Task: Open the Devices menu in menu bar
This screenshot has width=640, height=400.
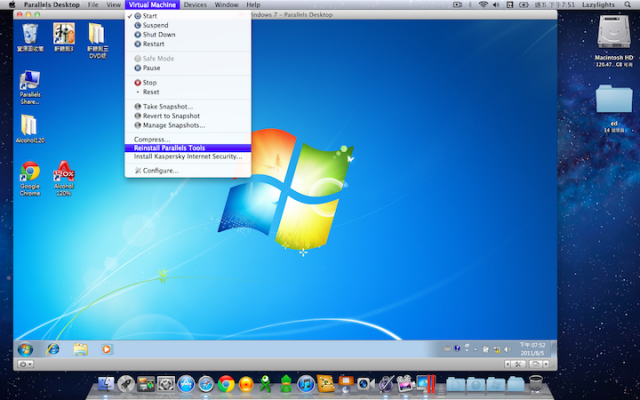Action: [x=195, y=5]
